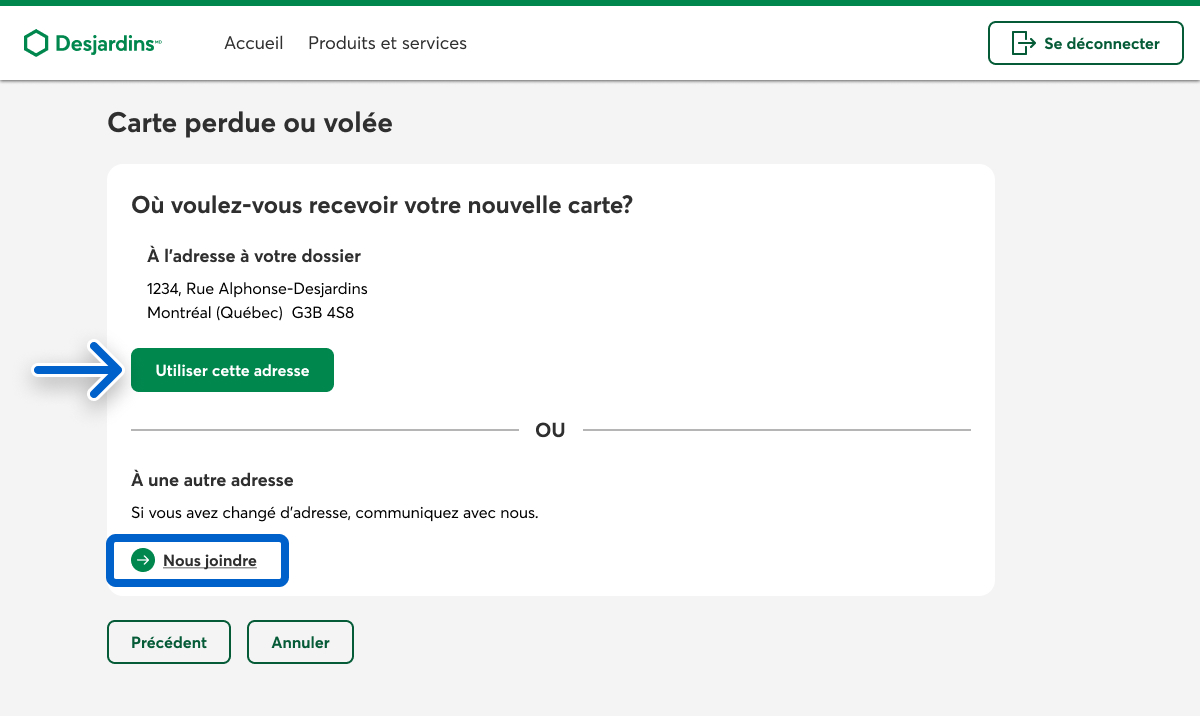This screenshot has width=1200, height=716.
Task: Go to the Accueil page
Action: point(254,43)
